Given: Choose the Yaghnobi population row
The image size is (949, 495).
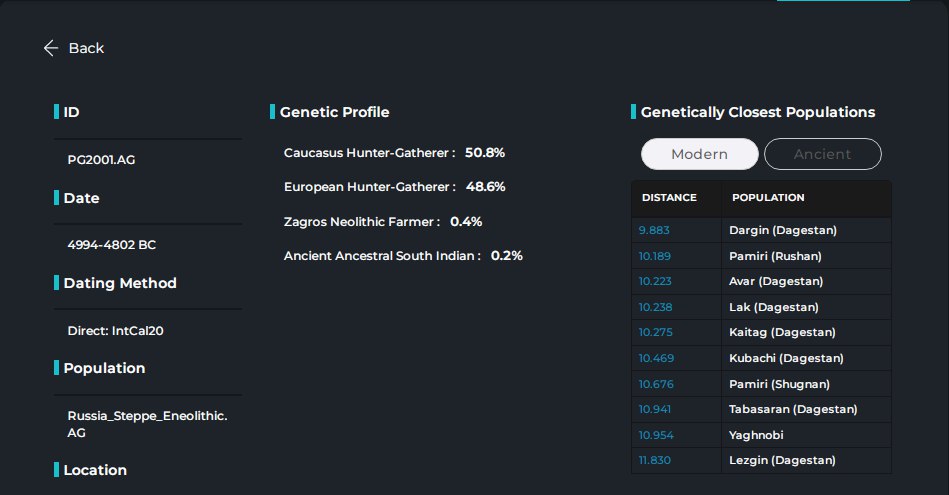Looking at the screenshot, I should (x=761, y=435).
